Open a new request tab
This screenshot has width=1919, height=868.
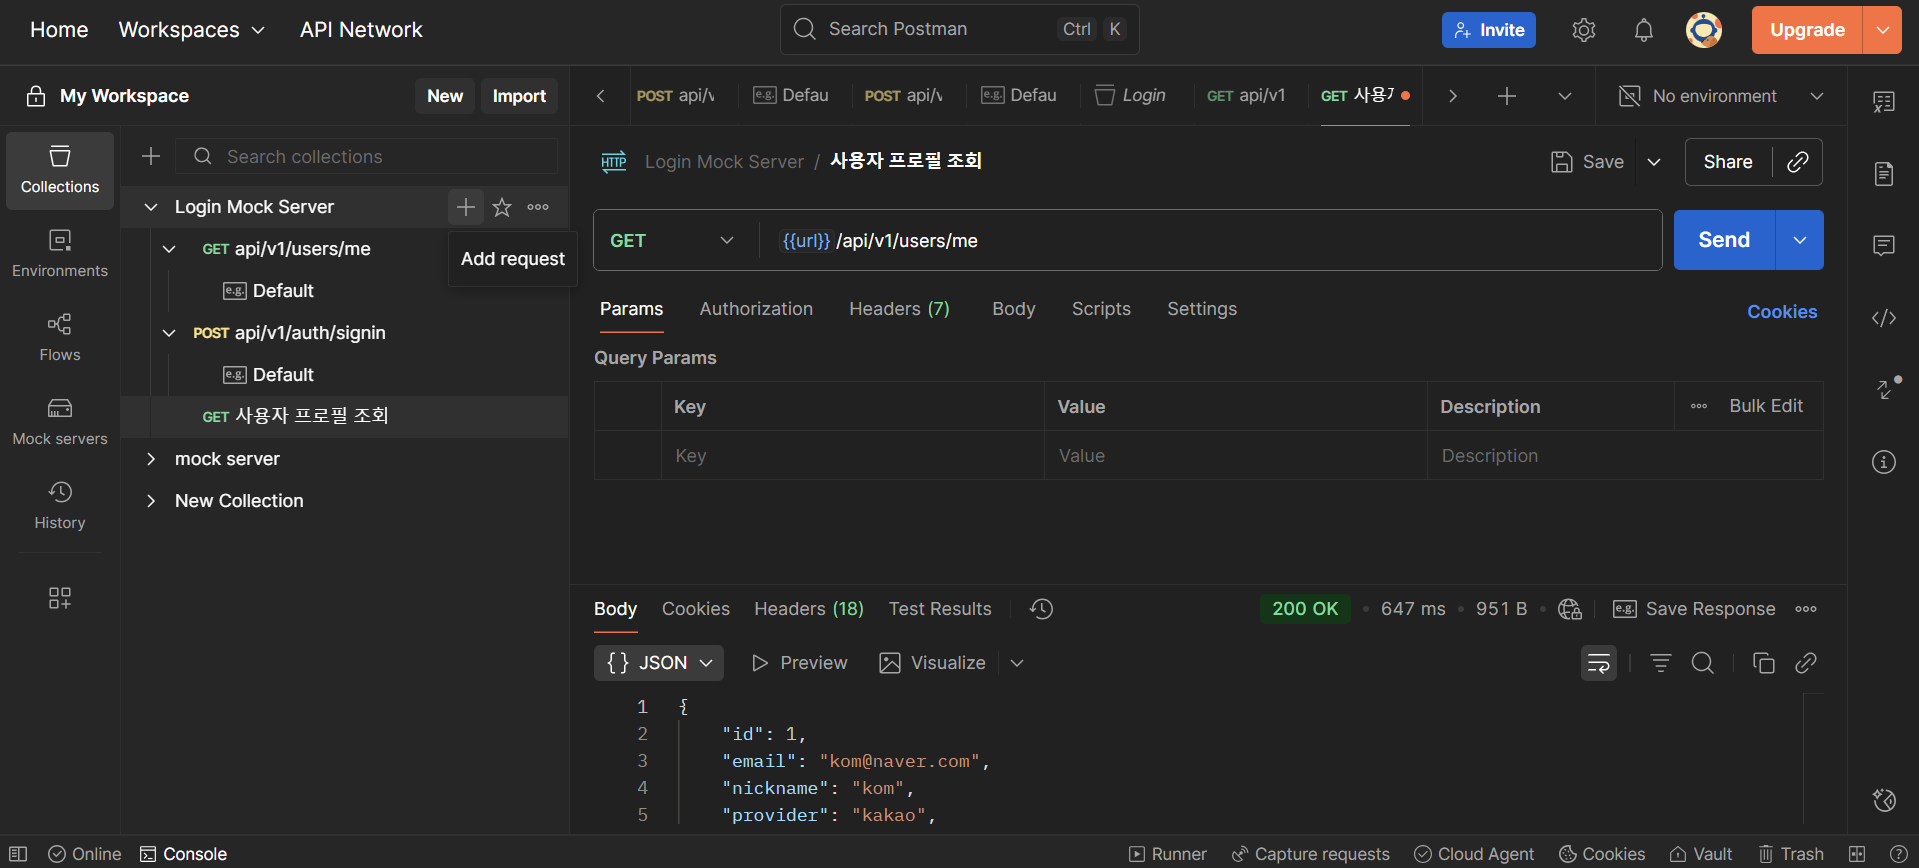(1507, 96)
